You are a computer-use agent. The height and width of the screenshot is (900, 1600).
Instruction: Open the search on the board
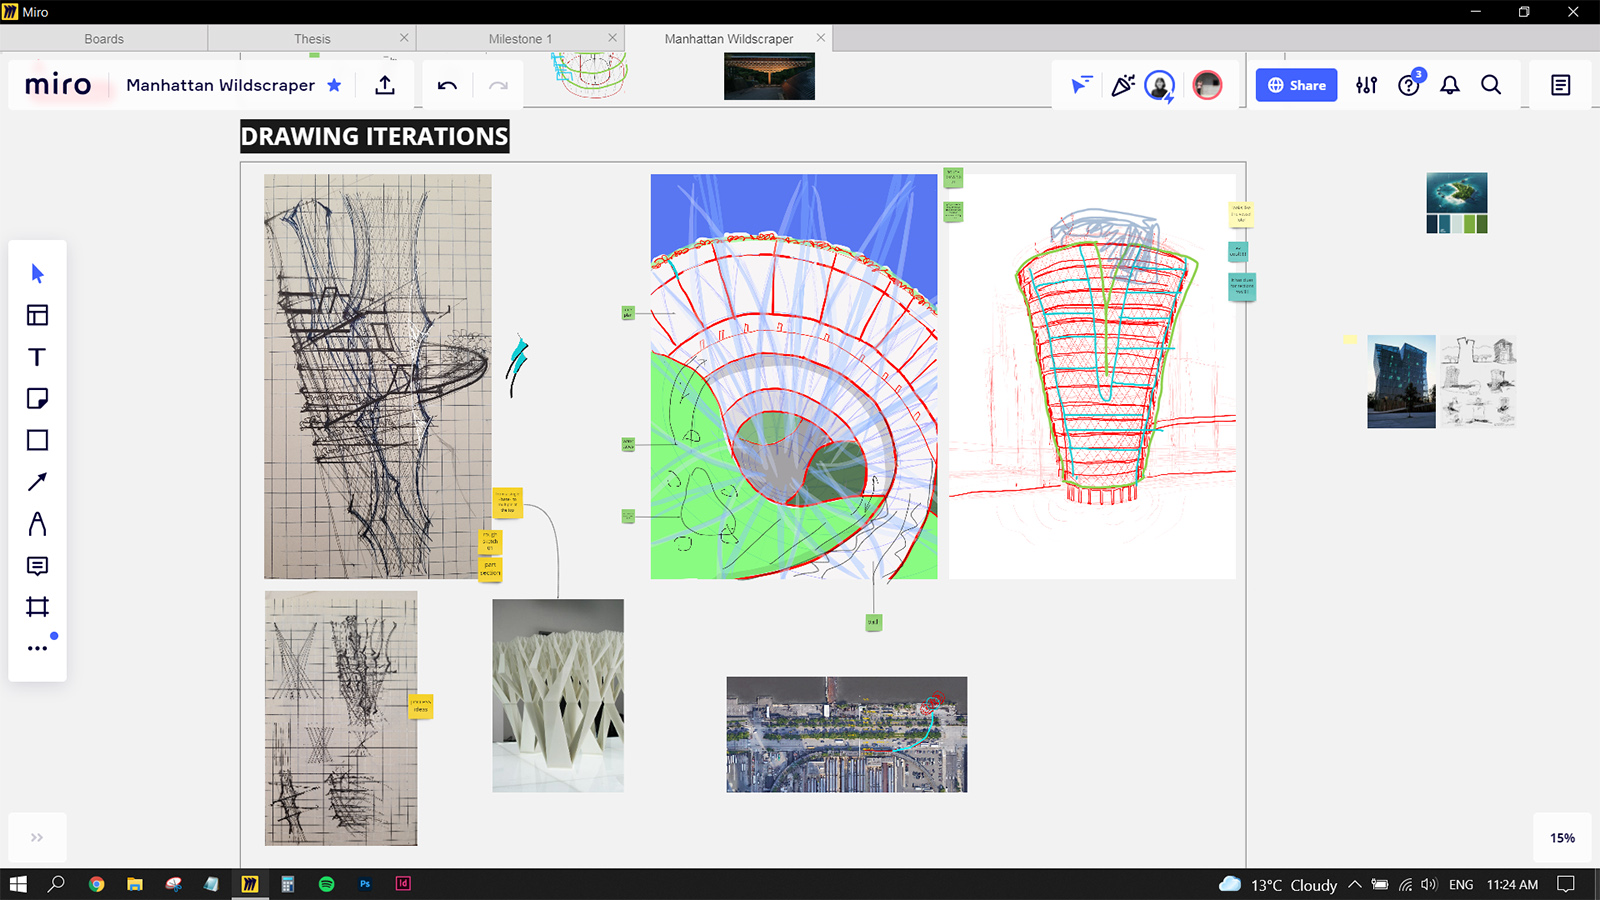1491,85
